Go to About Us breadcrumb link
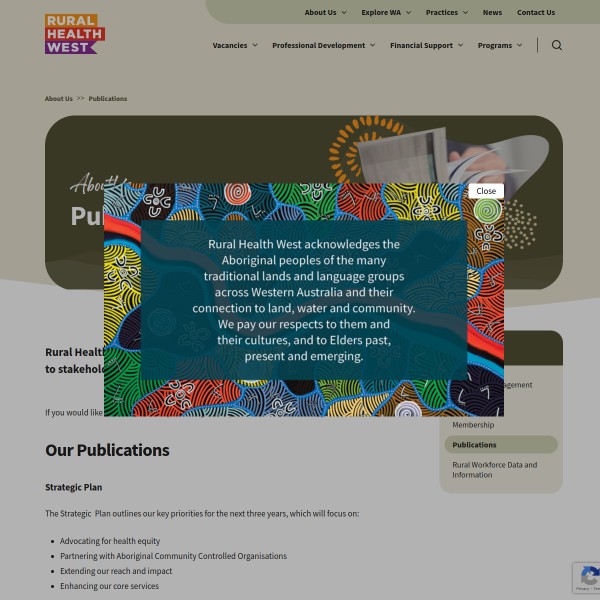Screen dimensions: 600x600 pos(59,99)
